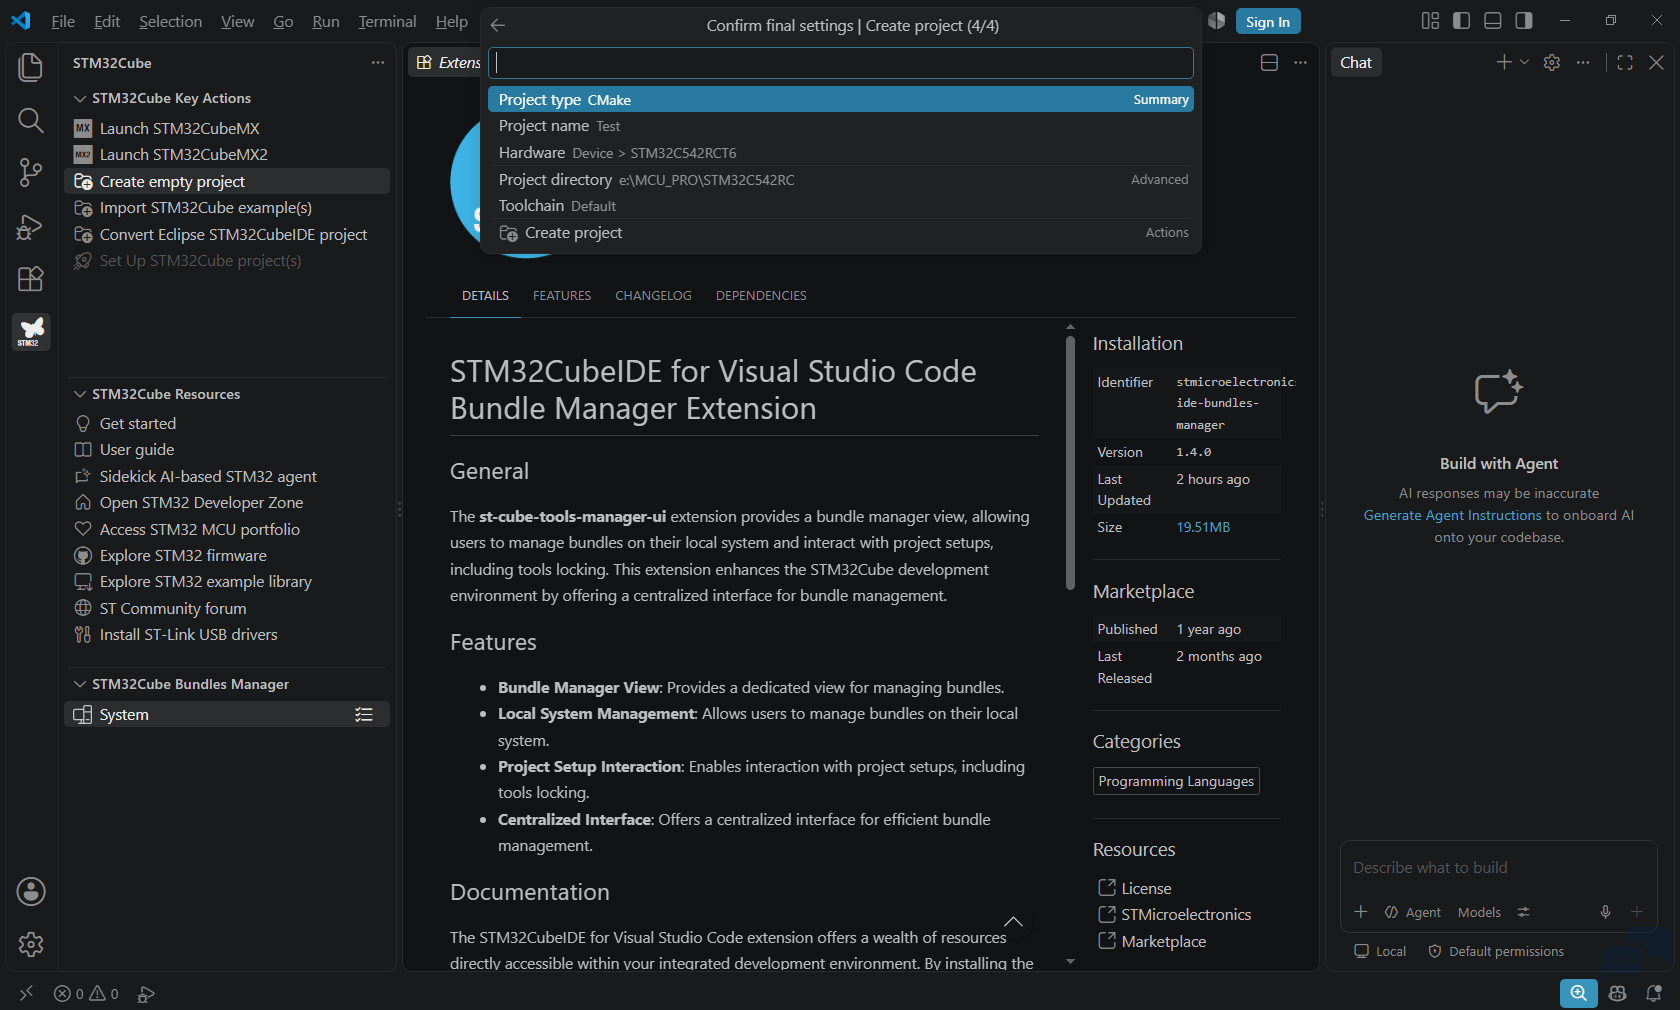Open Copilot status icon in status bar
Image resolution: width=1680 pixels, height=1010 pixels.
[x=1617, y=993]
